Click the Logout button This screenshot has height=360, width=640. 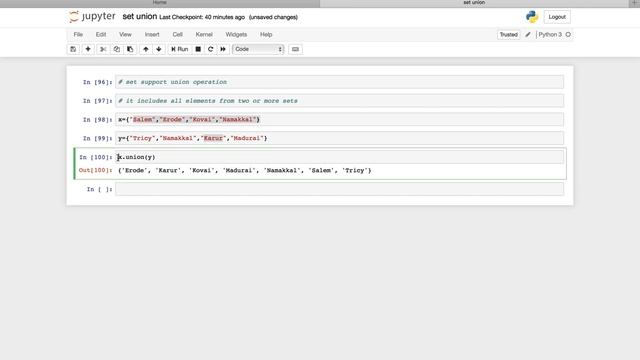[x=557, y=17]
